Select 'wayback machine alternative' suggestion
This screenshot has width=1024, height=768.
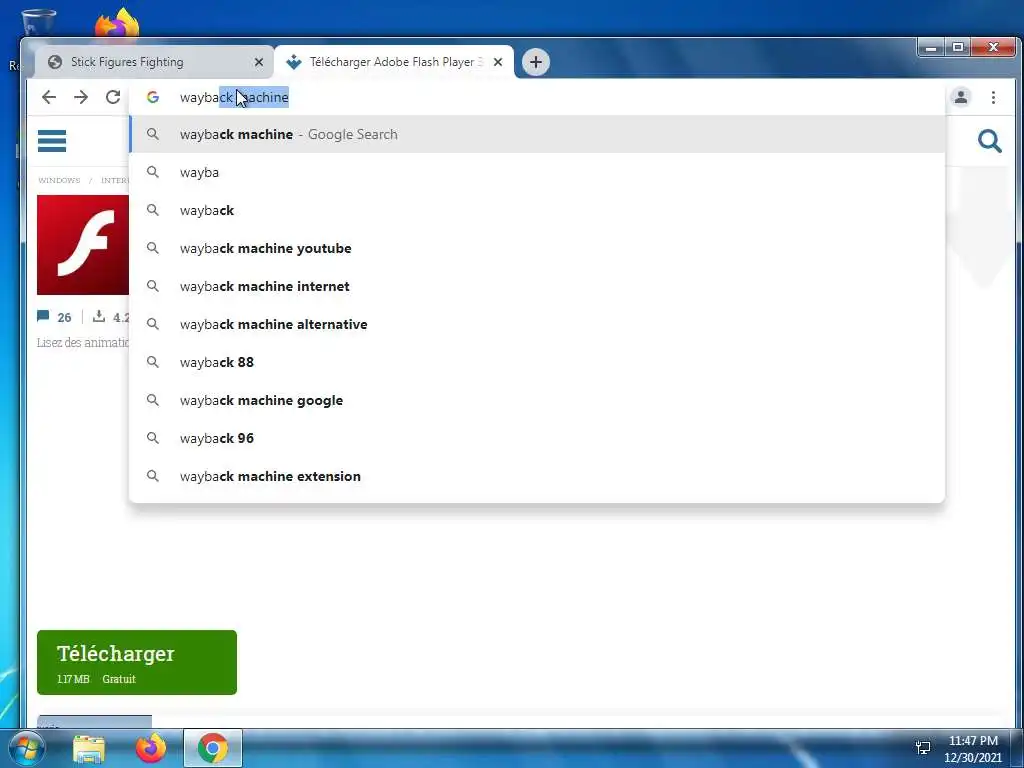tap(537, 324)
